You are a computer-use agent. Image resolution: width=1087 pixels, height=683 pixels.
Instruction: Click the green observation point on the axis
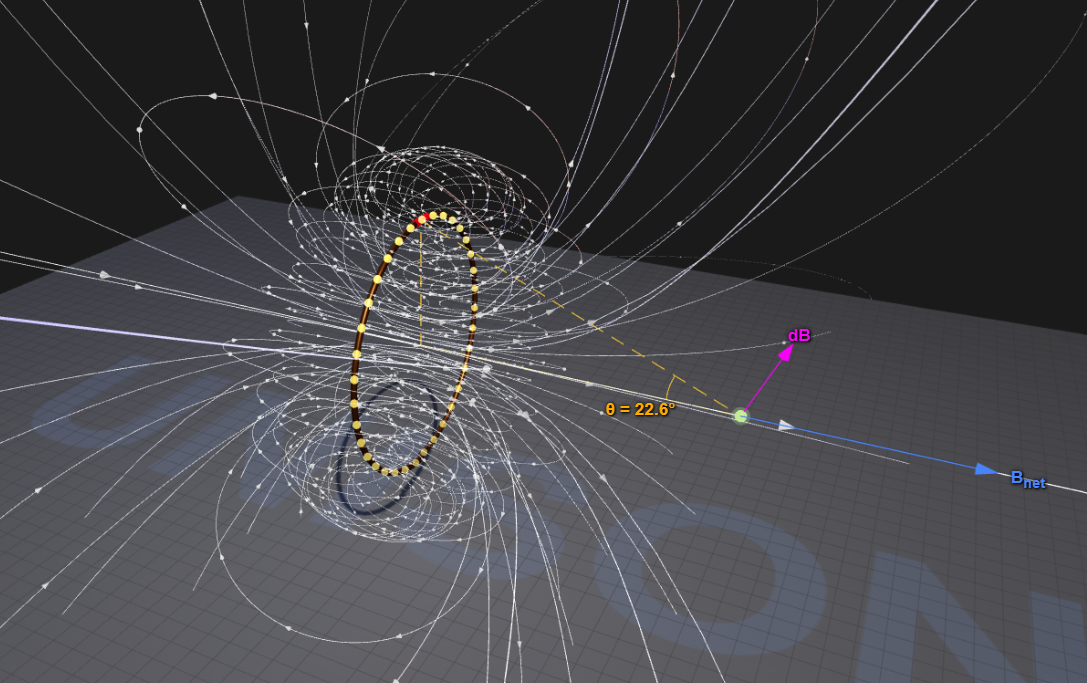741,416
